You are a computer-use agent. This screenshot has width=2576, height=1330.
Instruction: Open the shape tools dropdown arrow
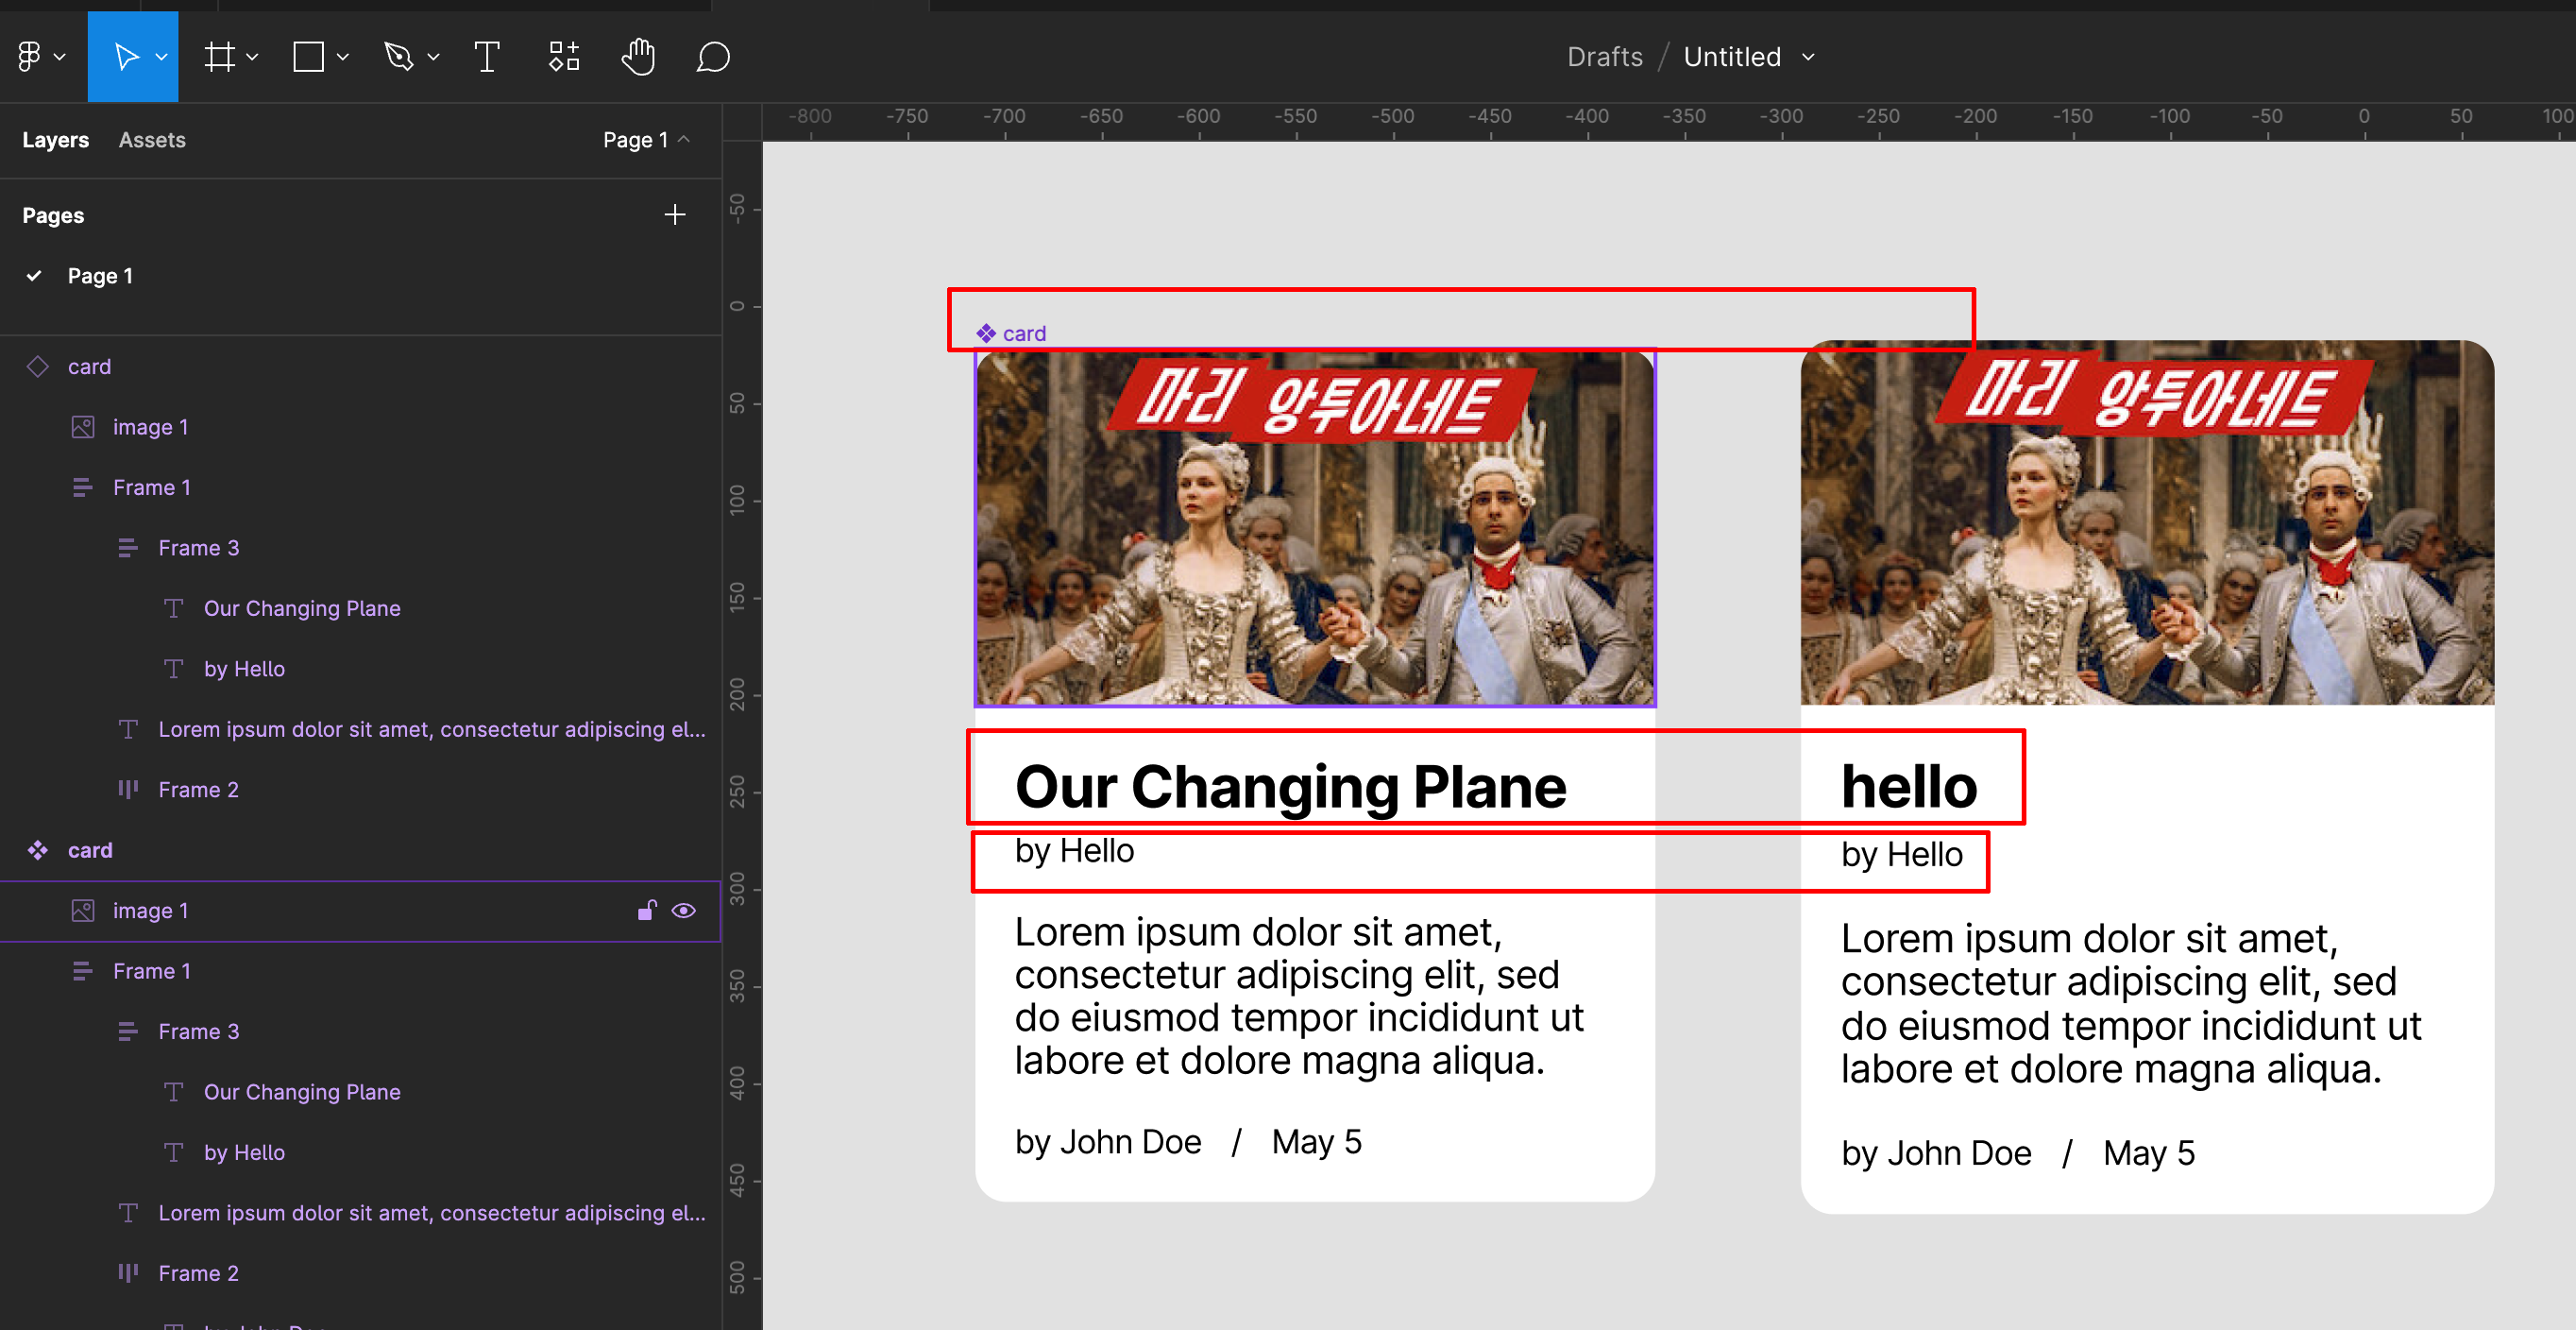tap(343, 57)
